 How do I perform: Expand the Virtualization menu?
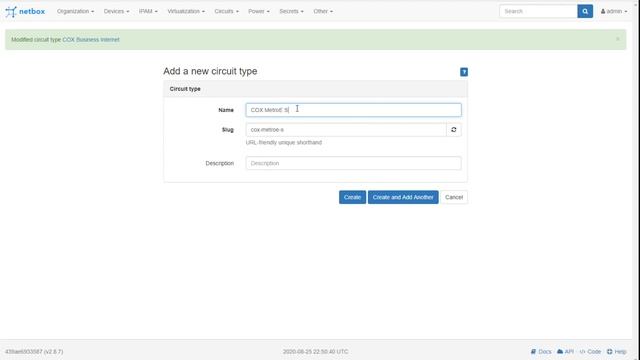186,11
